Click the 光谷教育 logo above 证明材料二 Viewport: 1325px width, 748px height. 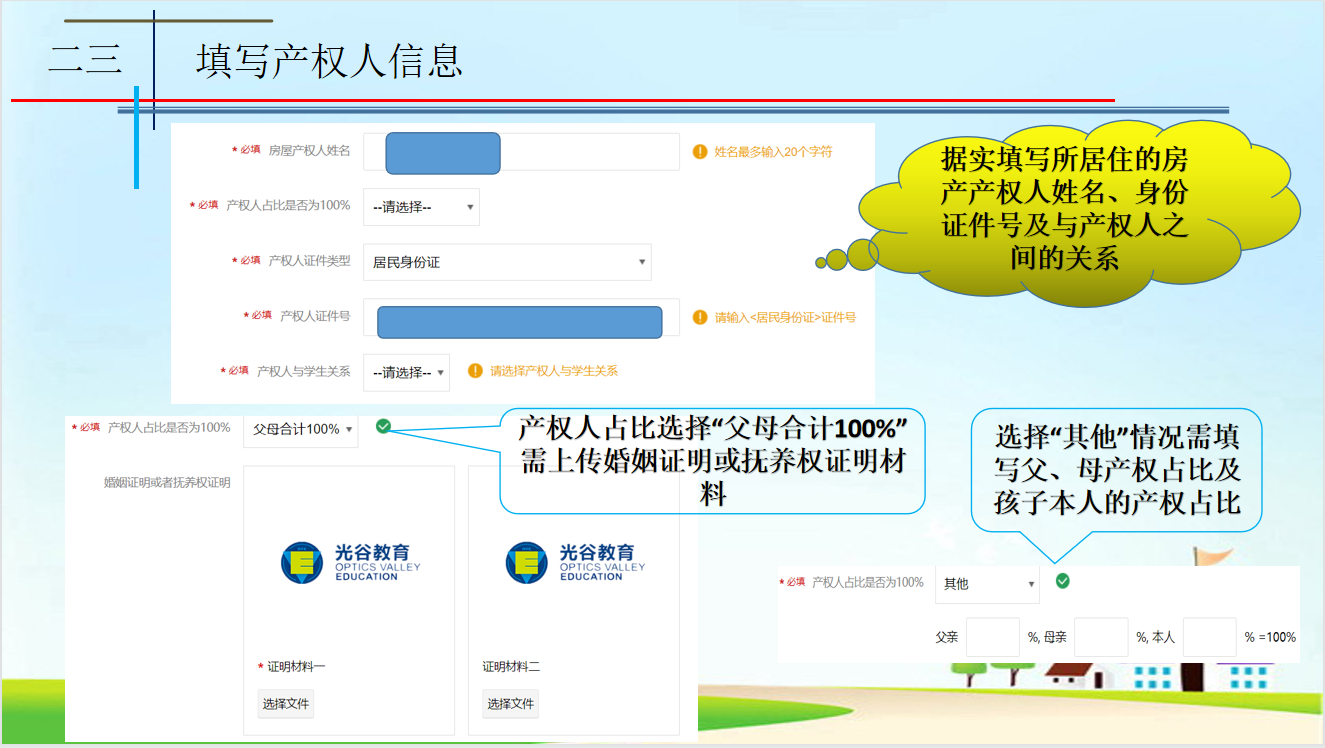[575, 562]
